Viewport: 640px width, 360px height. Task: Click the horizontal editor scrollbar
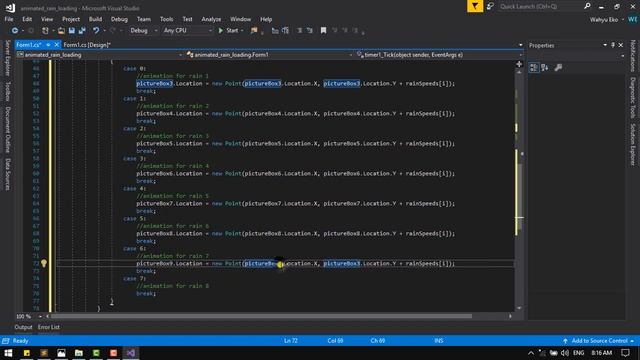(261, 316)
